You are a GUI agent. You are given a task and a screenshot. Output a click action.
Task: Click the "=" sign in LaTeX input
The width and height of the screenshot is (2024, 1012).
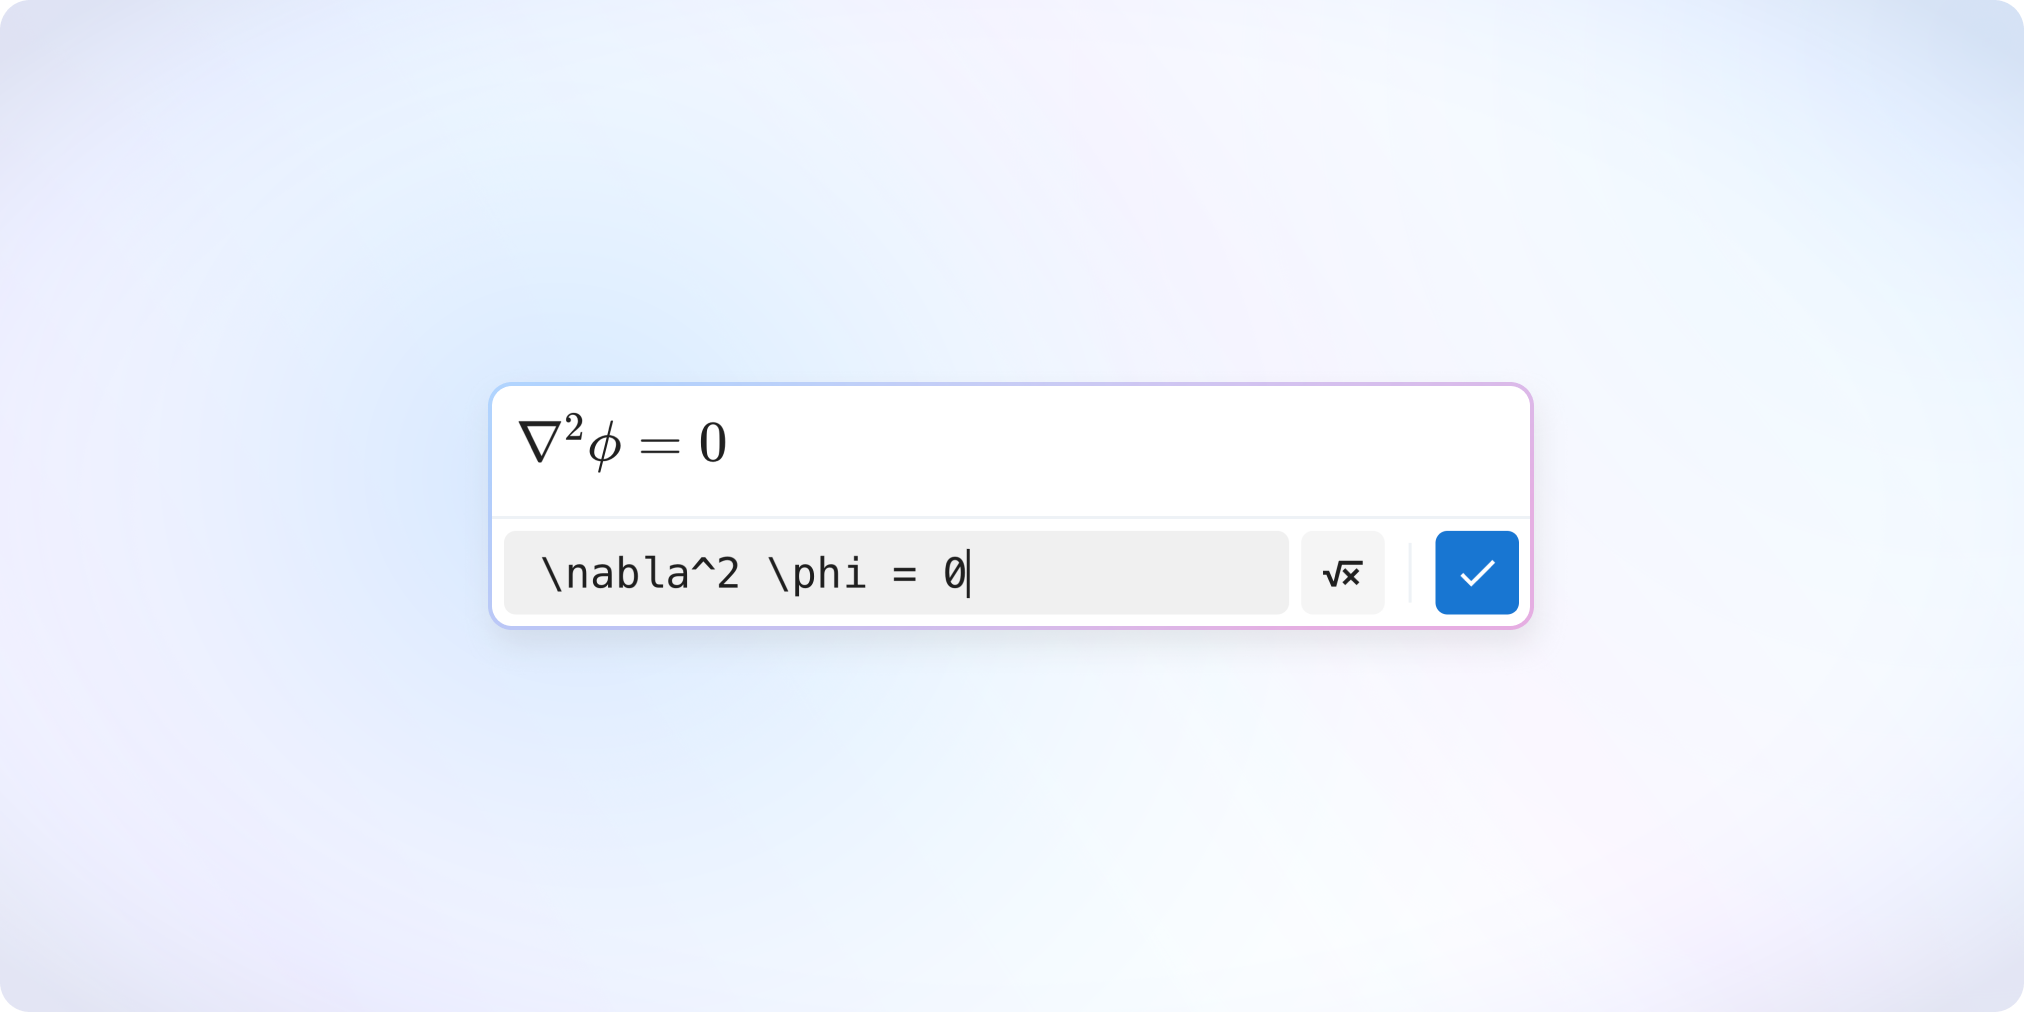904,574
